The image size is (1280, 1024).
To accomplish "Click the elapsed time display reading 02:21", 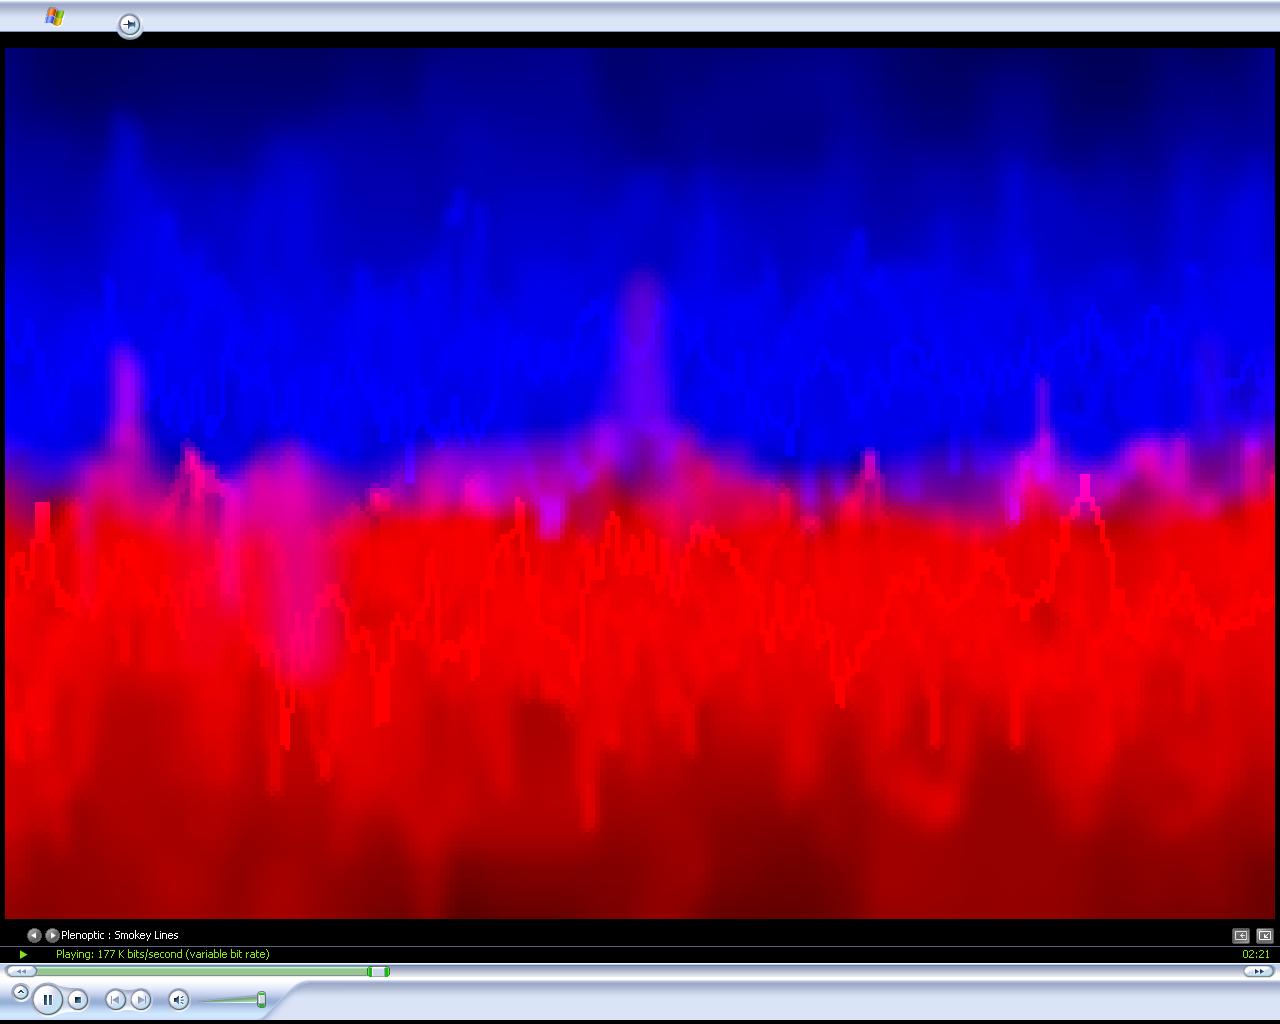I will pos(1255,954).
